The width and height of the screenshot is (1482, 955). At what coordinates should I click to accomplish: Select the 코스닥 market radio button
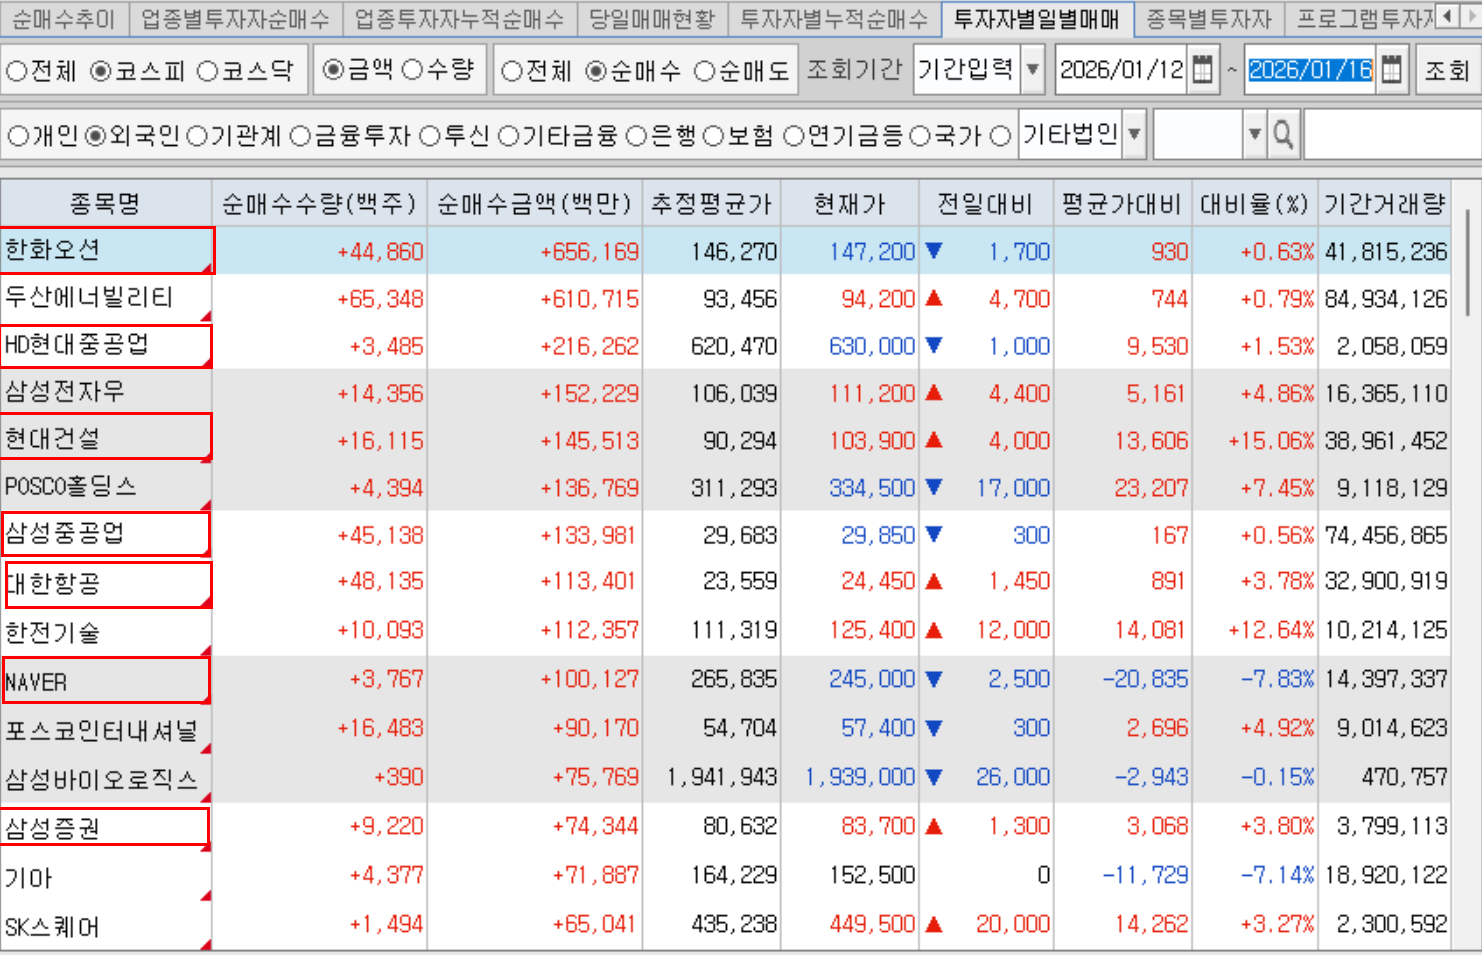click(x=208, y=71)
